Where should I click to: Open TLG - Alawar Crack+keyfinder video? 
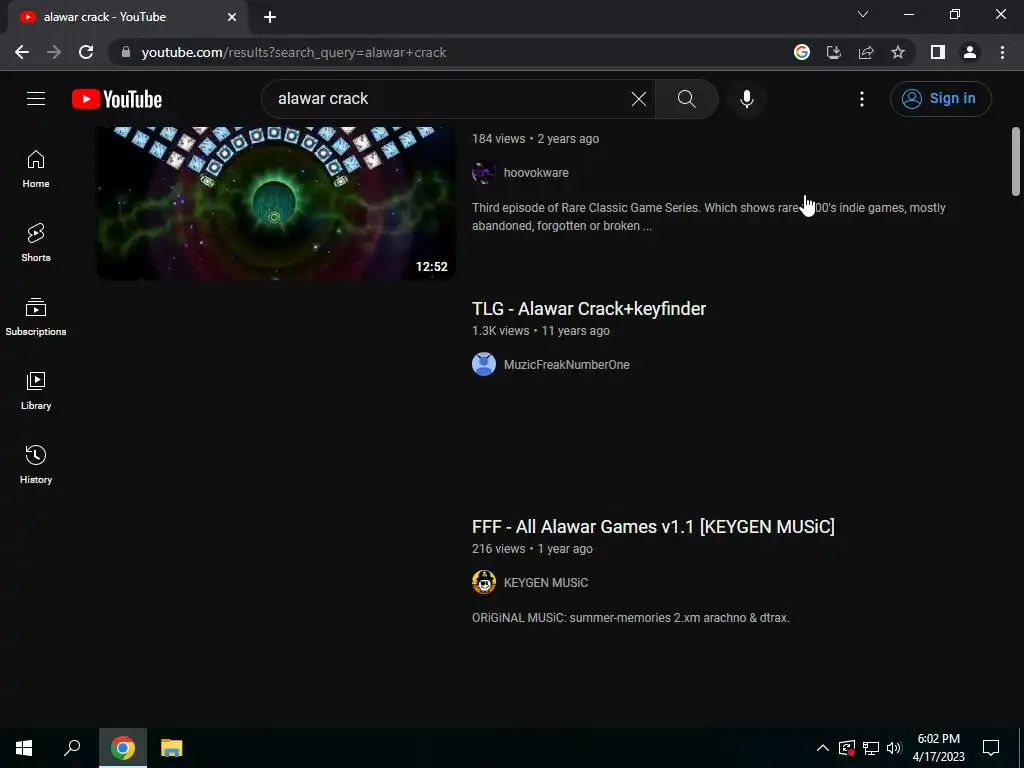coord(589,309)
